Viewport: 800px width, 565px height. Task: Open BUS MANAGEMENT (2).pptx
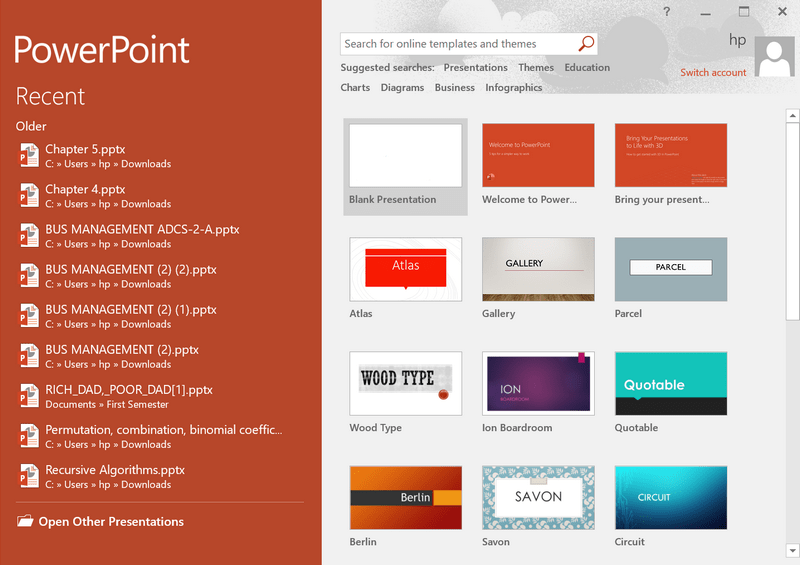[x=160, y=356]
